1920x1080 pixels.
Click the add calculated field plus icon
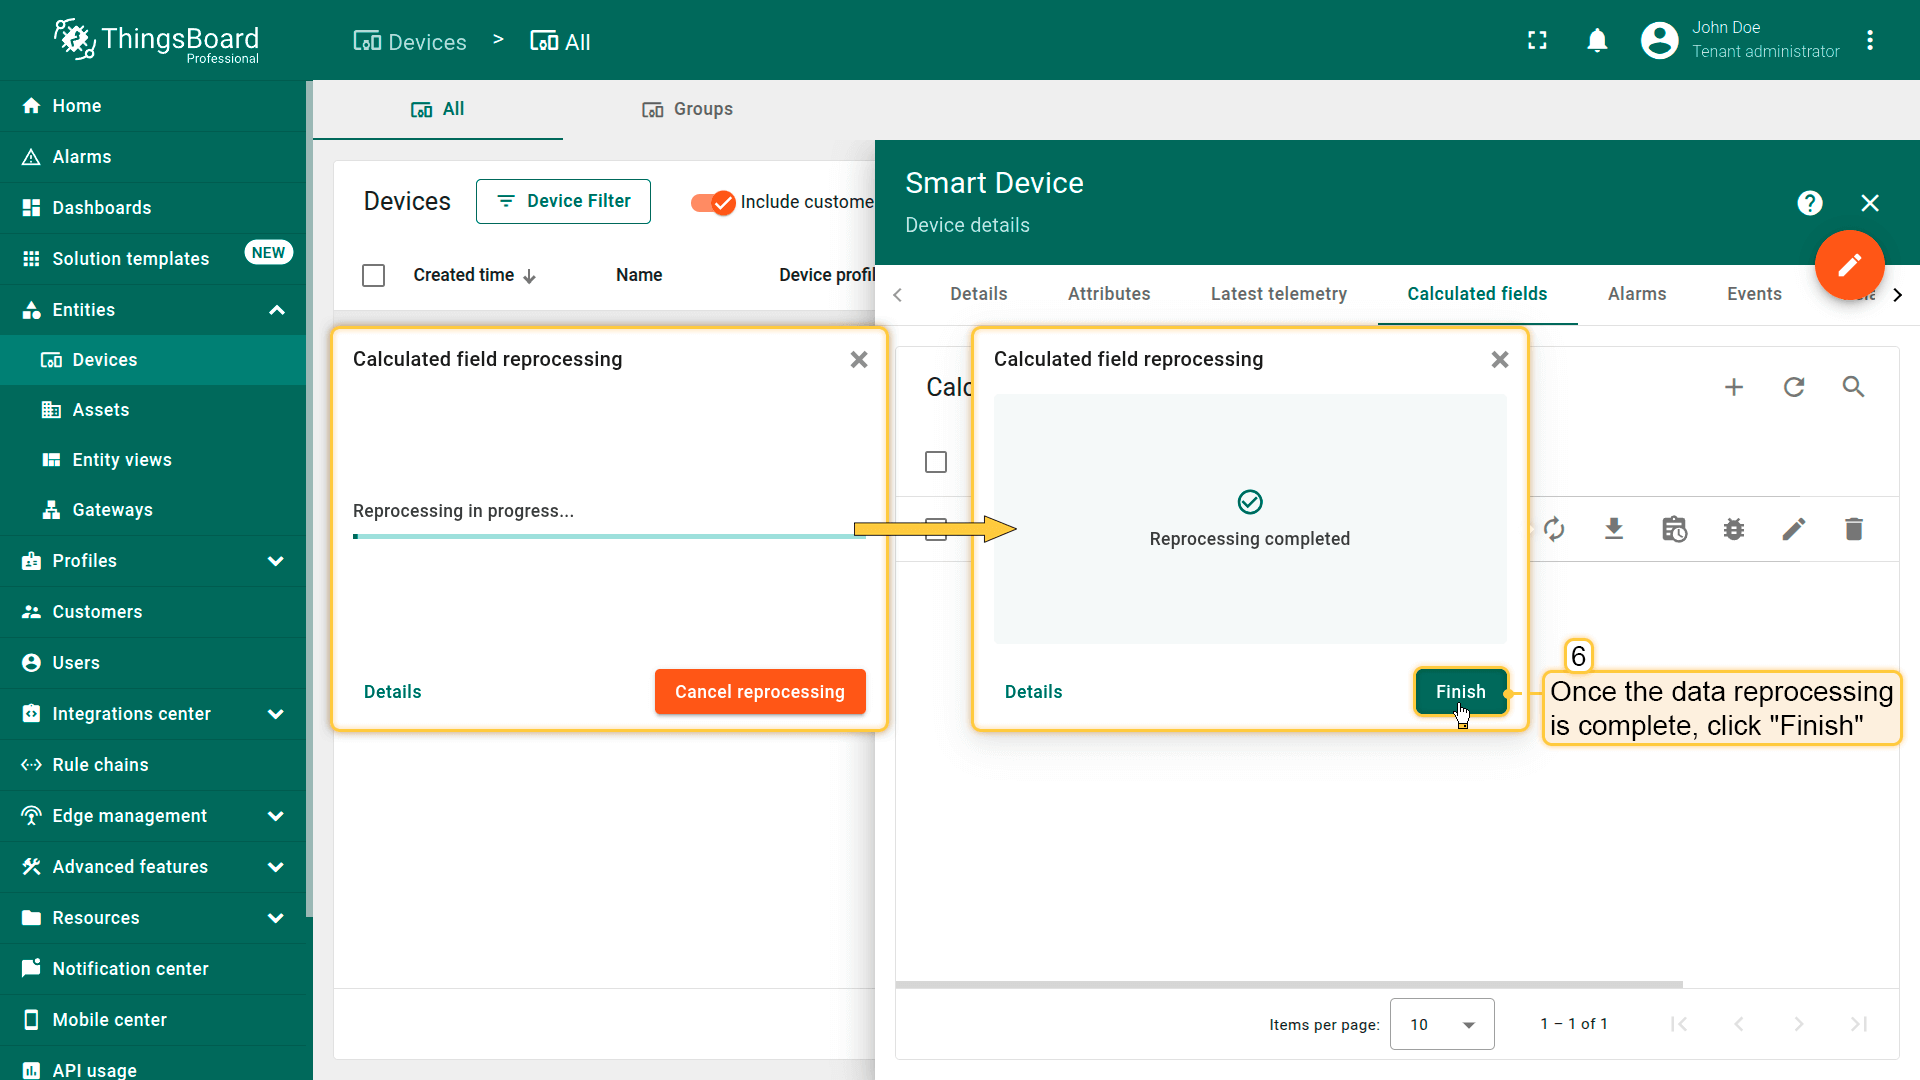[x=1734, y=387]
